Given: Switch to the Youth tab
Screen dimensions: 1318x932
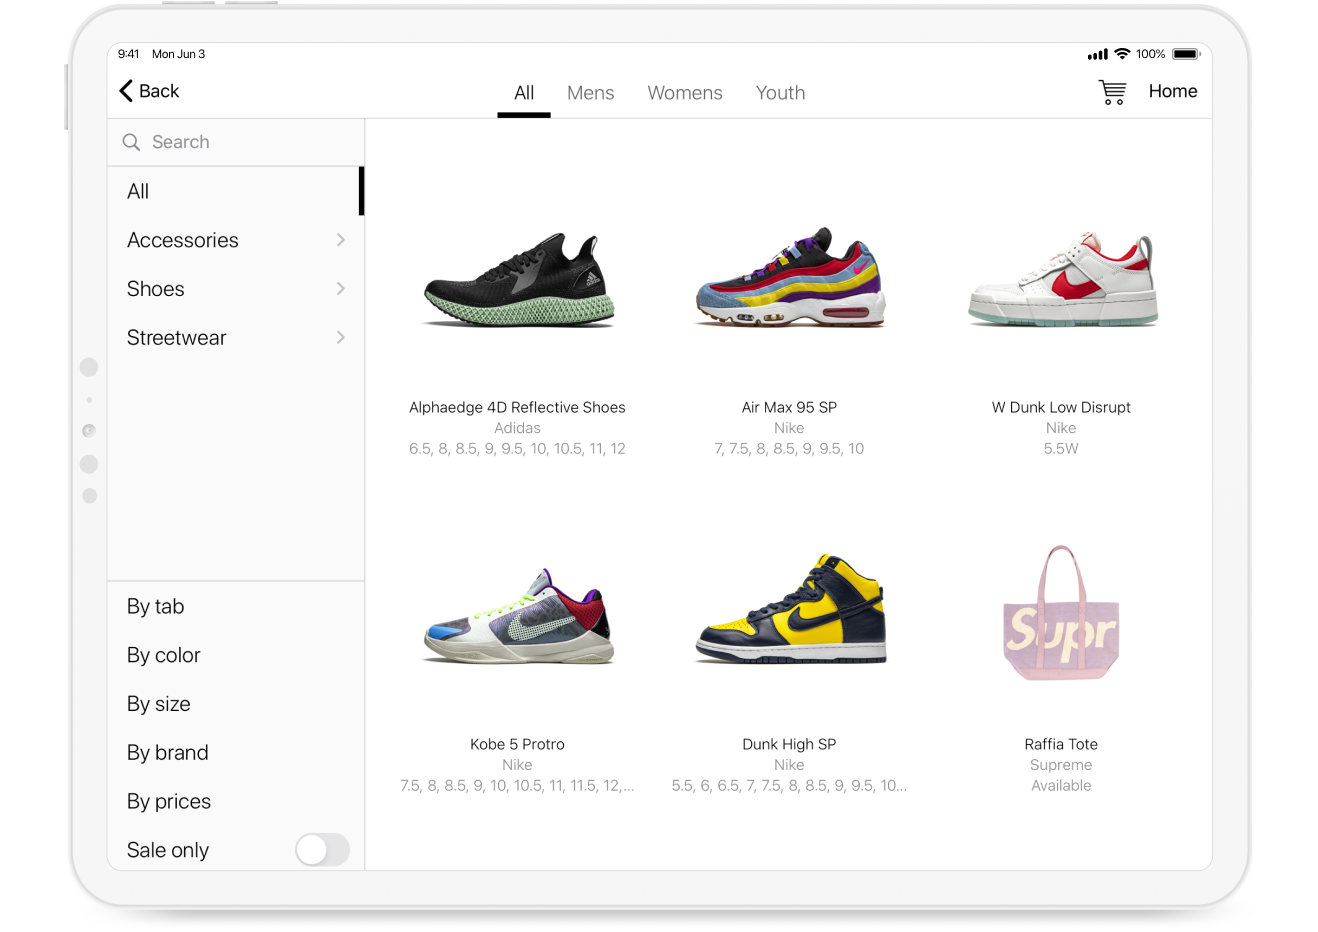Looking at the screenshot, I should pyautogui.click(x=780, y=92).
